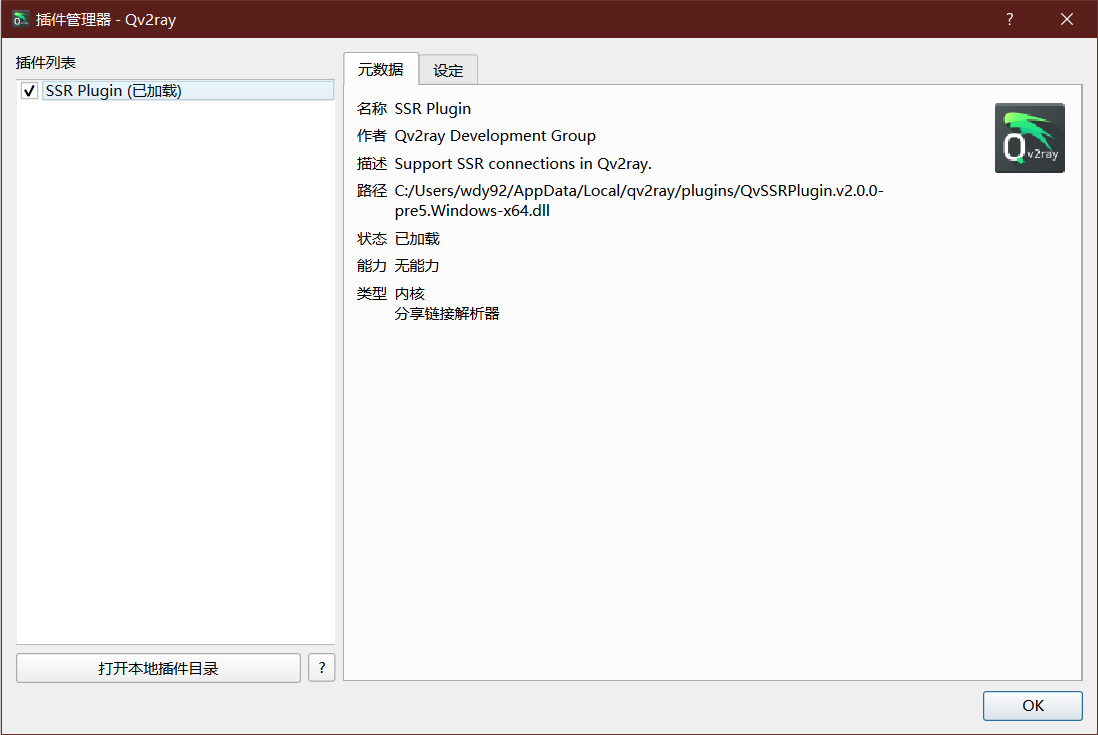Click the description 'Support SSR connections in Qv2ray.'
Viewport: 1098px width, 735px height.
tap(523, 164)
